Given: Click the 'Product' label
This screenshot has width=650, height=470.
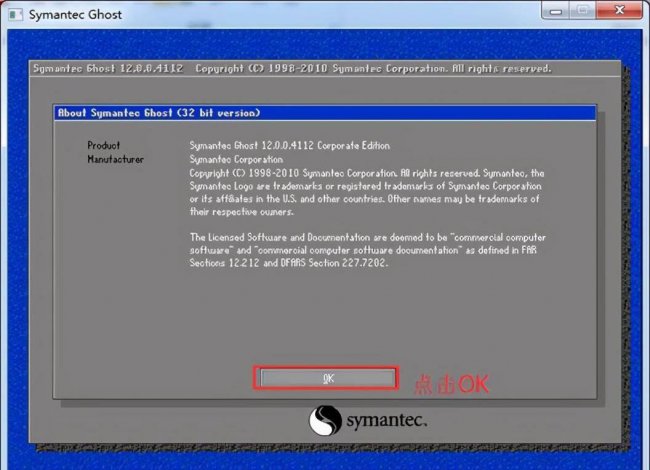Looking at the screenshot, I should coord(104,145).
